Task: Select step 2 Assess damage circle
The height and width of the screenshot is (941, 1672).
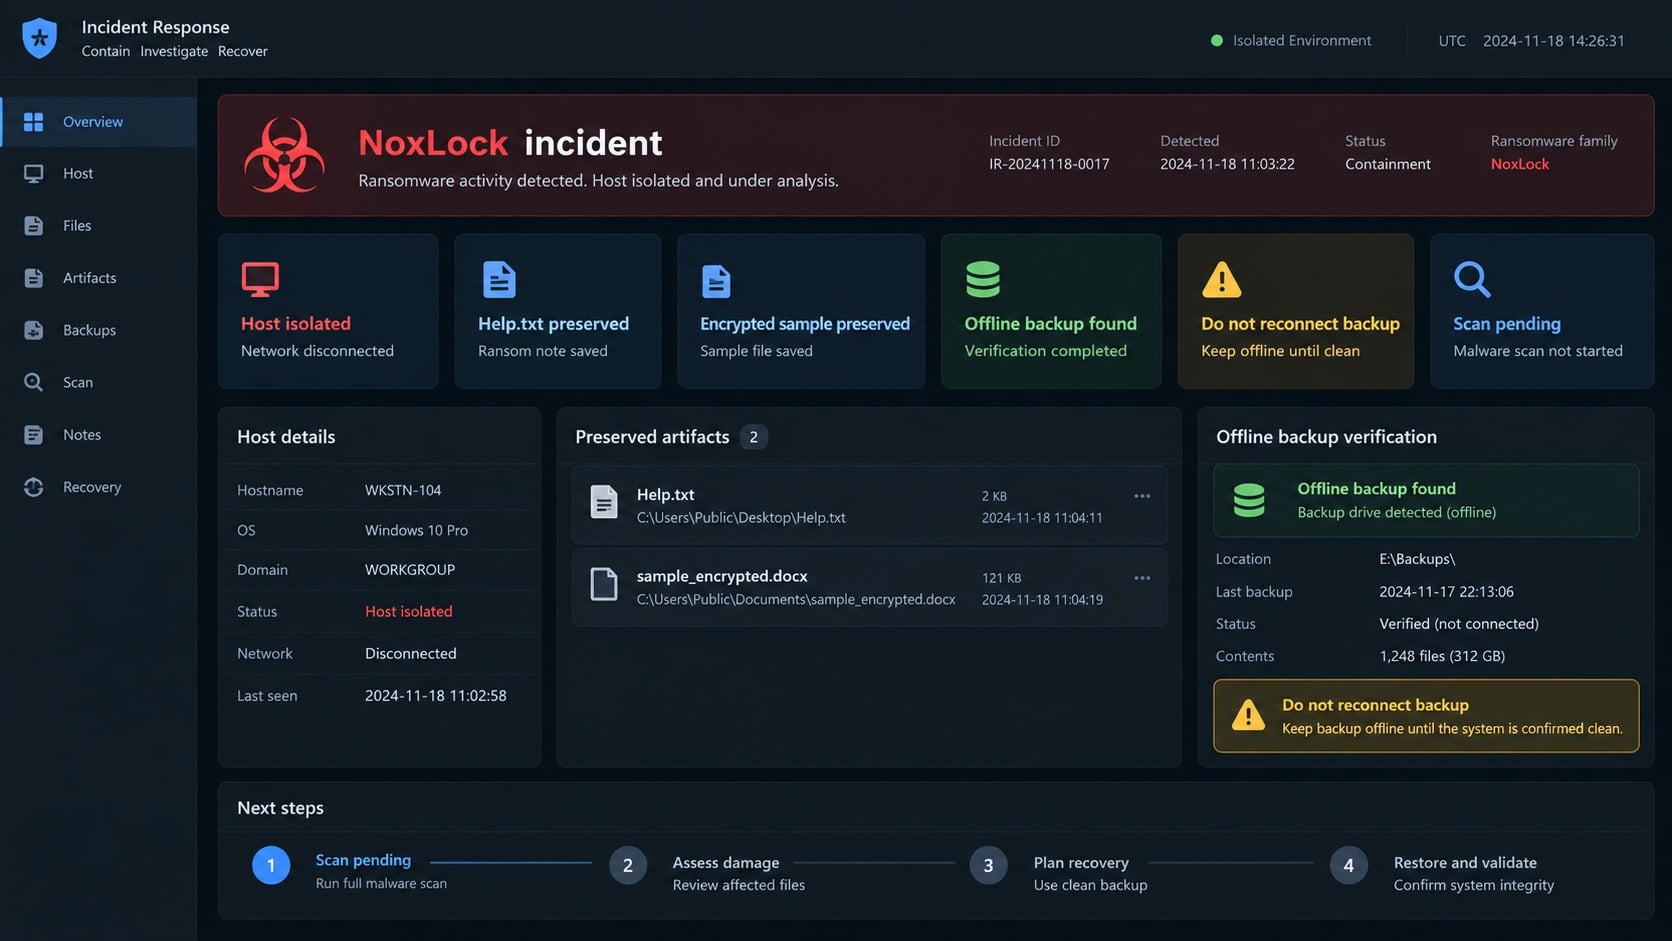Action: tap(628, 866)
